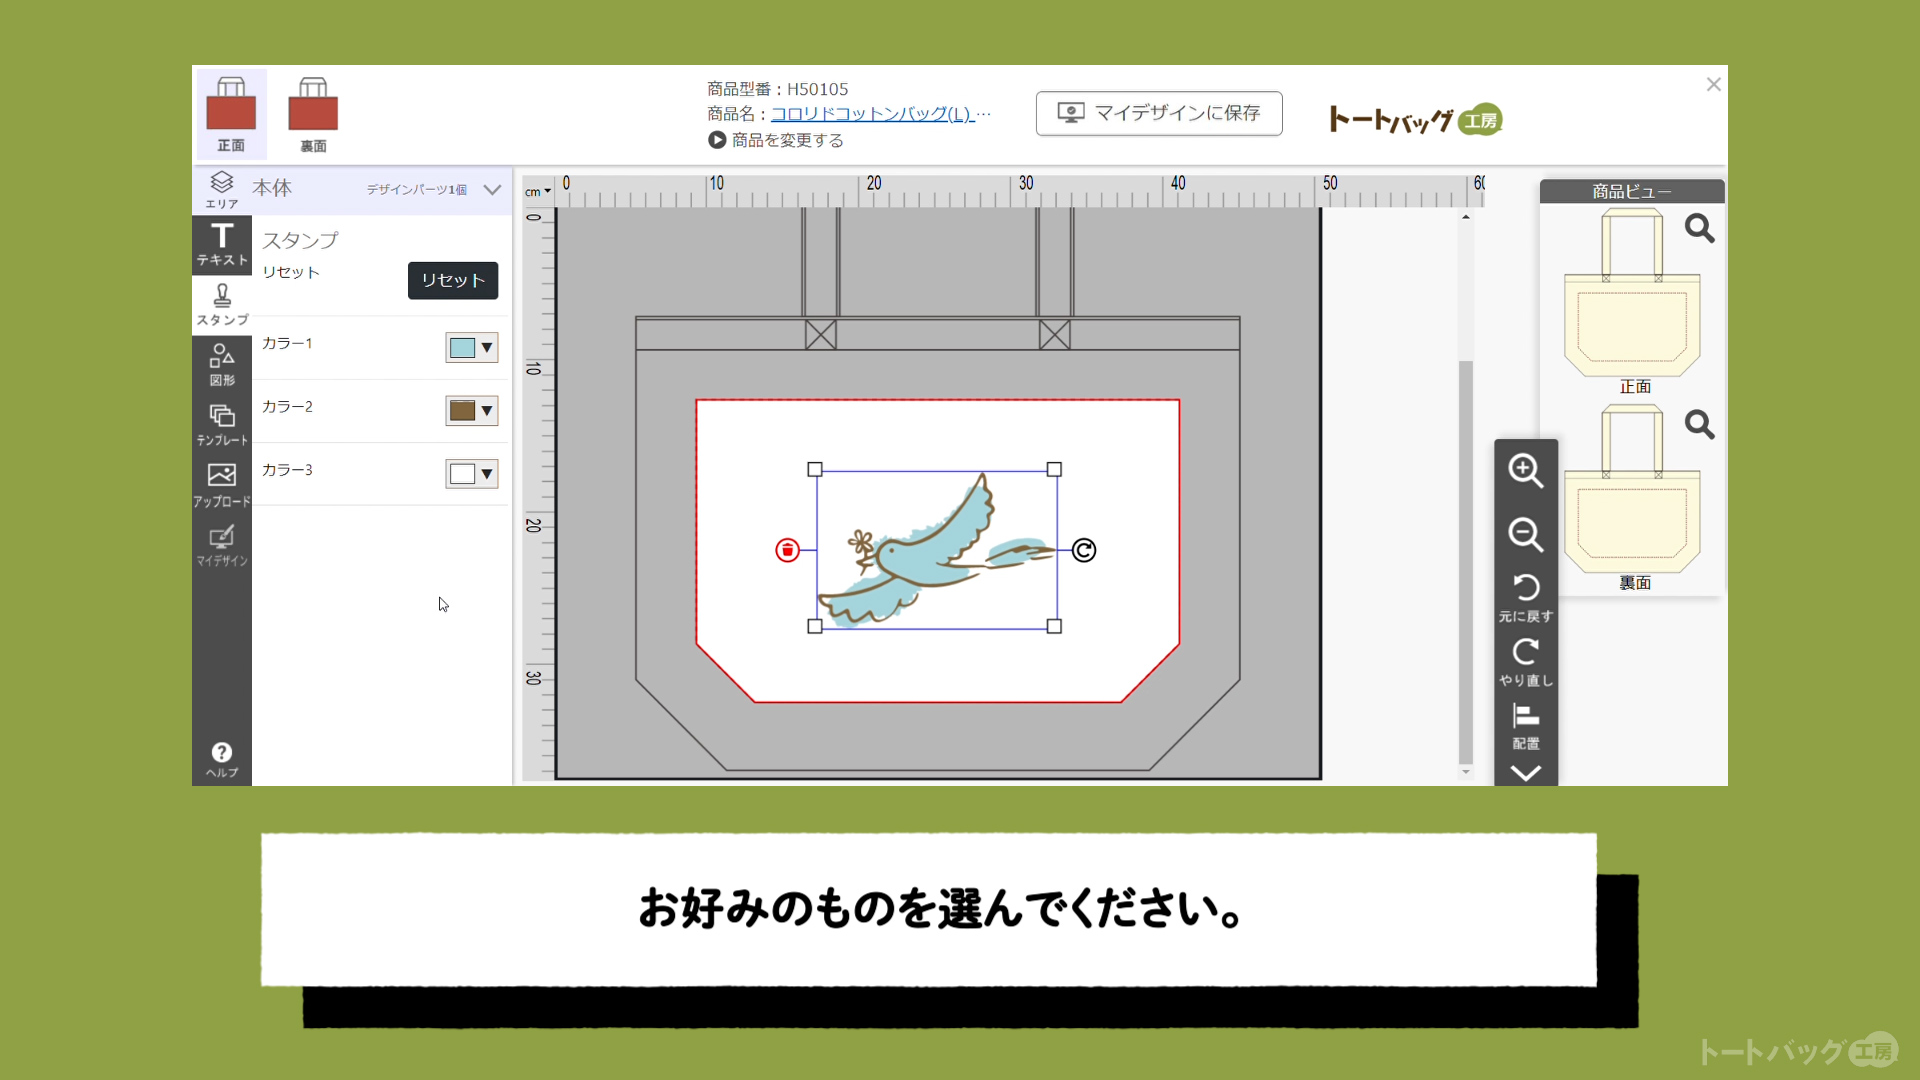Click the top-left resize handle of stamp

[x=815, y=469]
